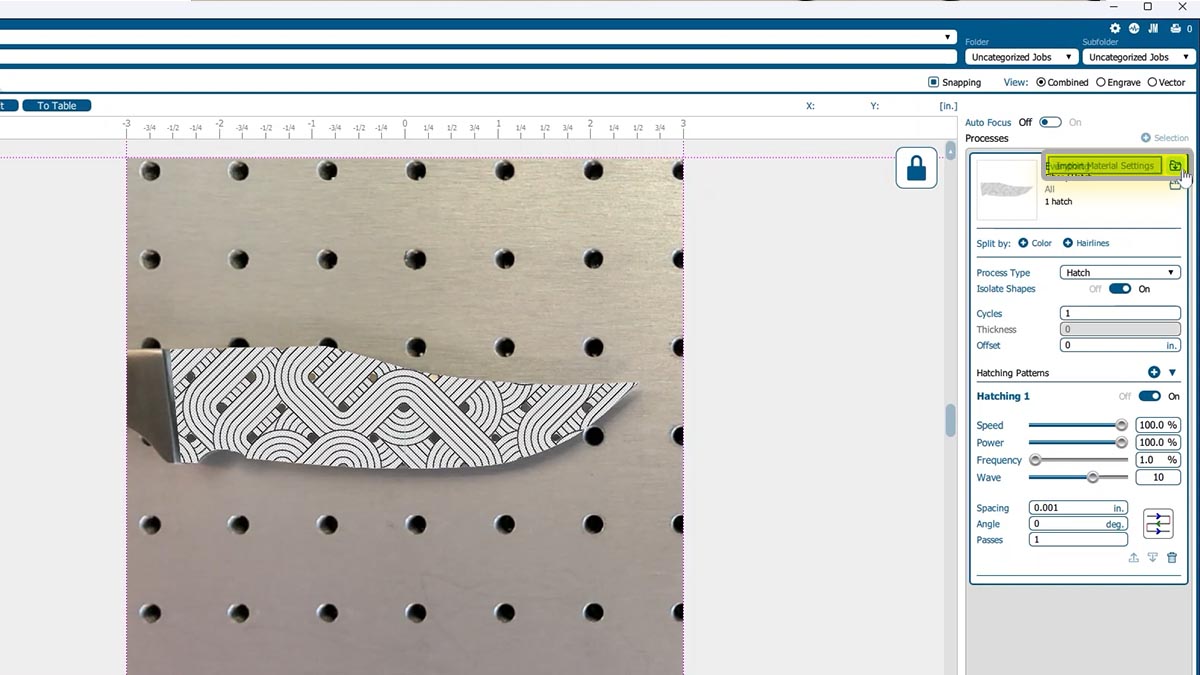This screenshot has height=675, width=1200.
Task: Turn off the Isolate Shapes toggle
Action: click(1119, 289)
